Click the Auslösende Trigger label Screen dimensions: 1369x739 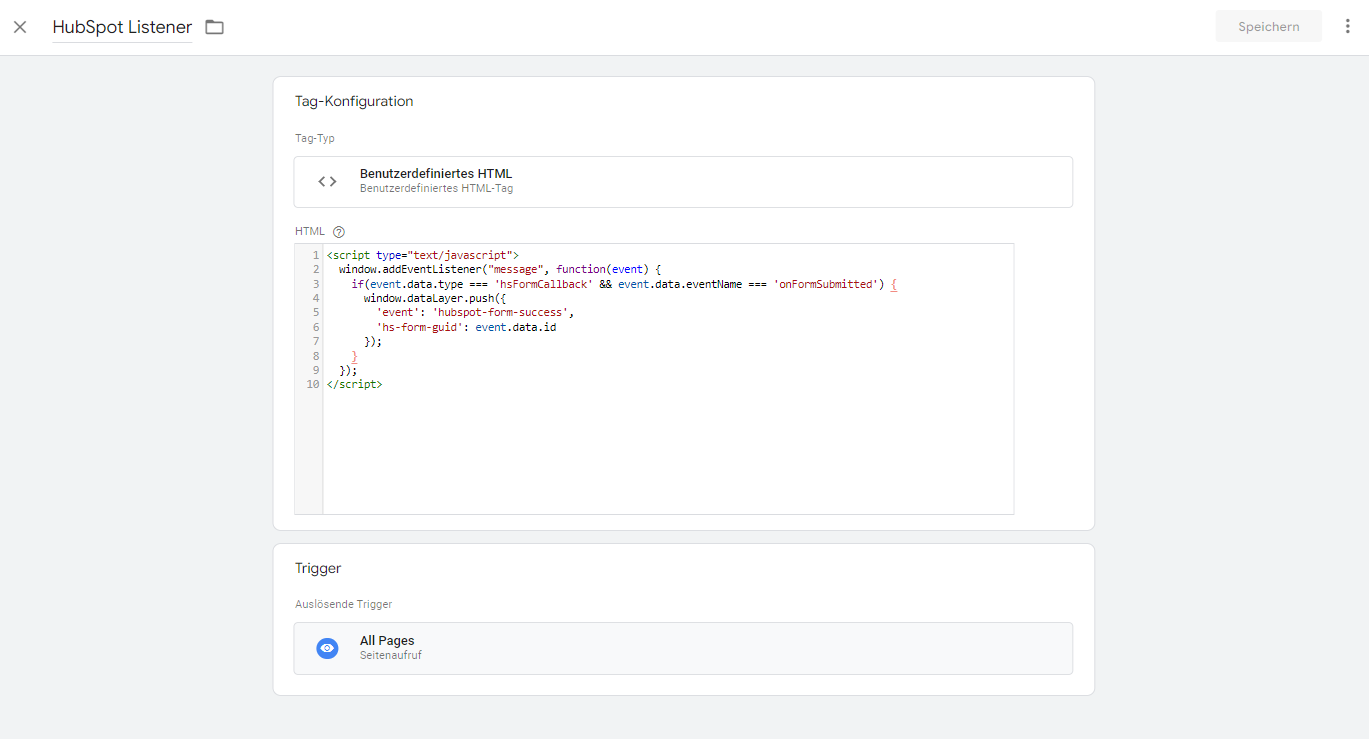coord(343,604)
